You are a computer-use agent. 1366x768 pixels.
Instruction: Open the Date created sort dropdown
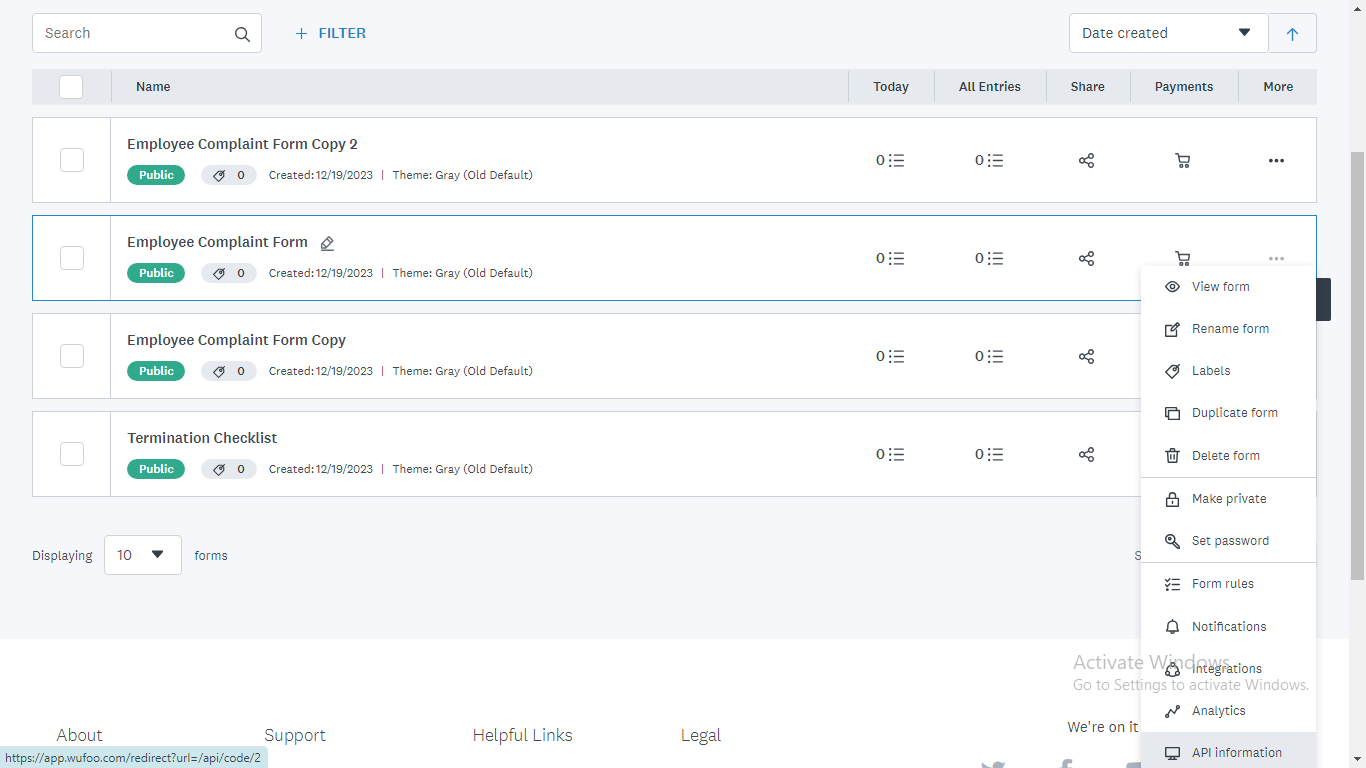pos(1167,33)
